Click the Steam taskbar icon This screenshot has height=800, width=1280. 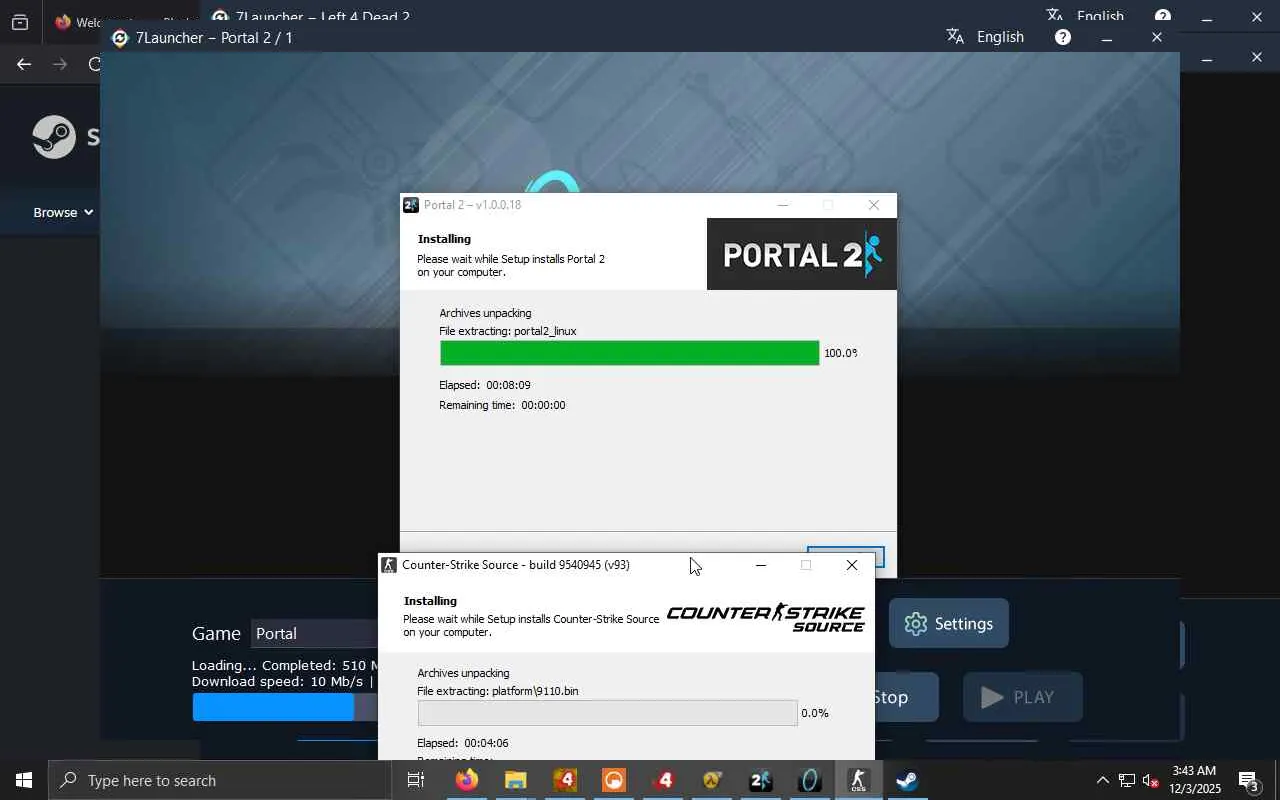(x=907, y=780)
